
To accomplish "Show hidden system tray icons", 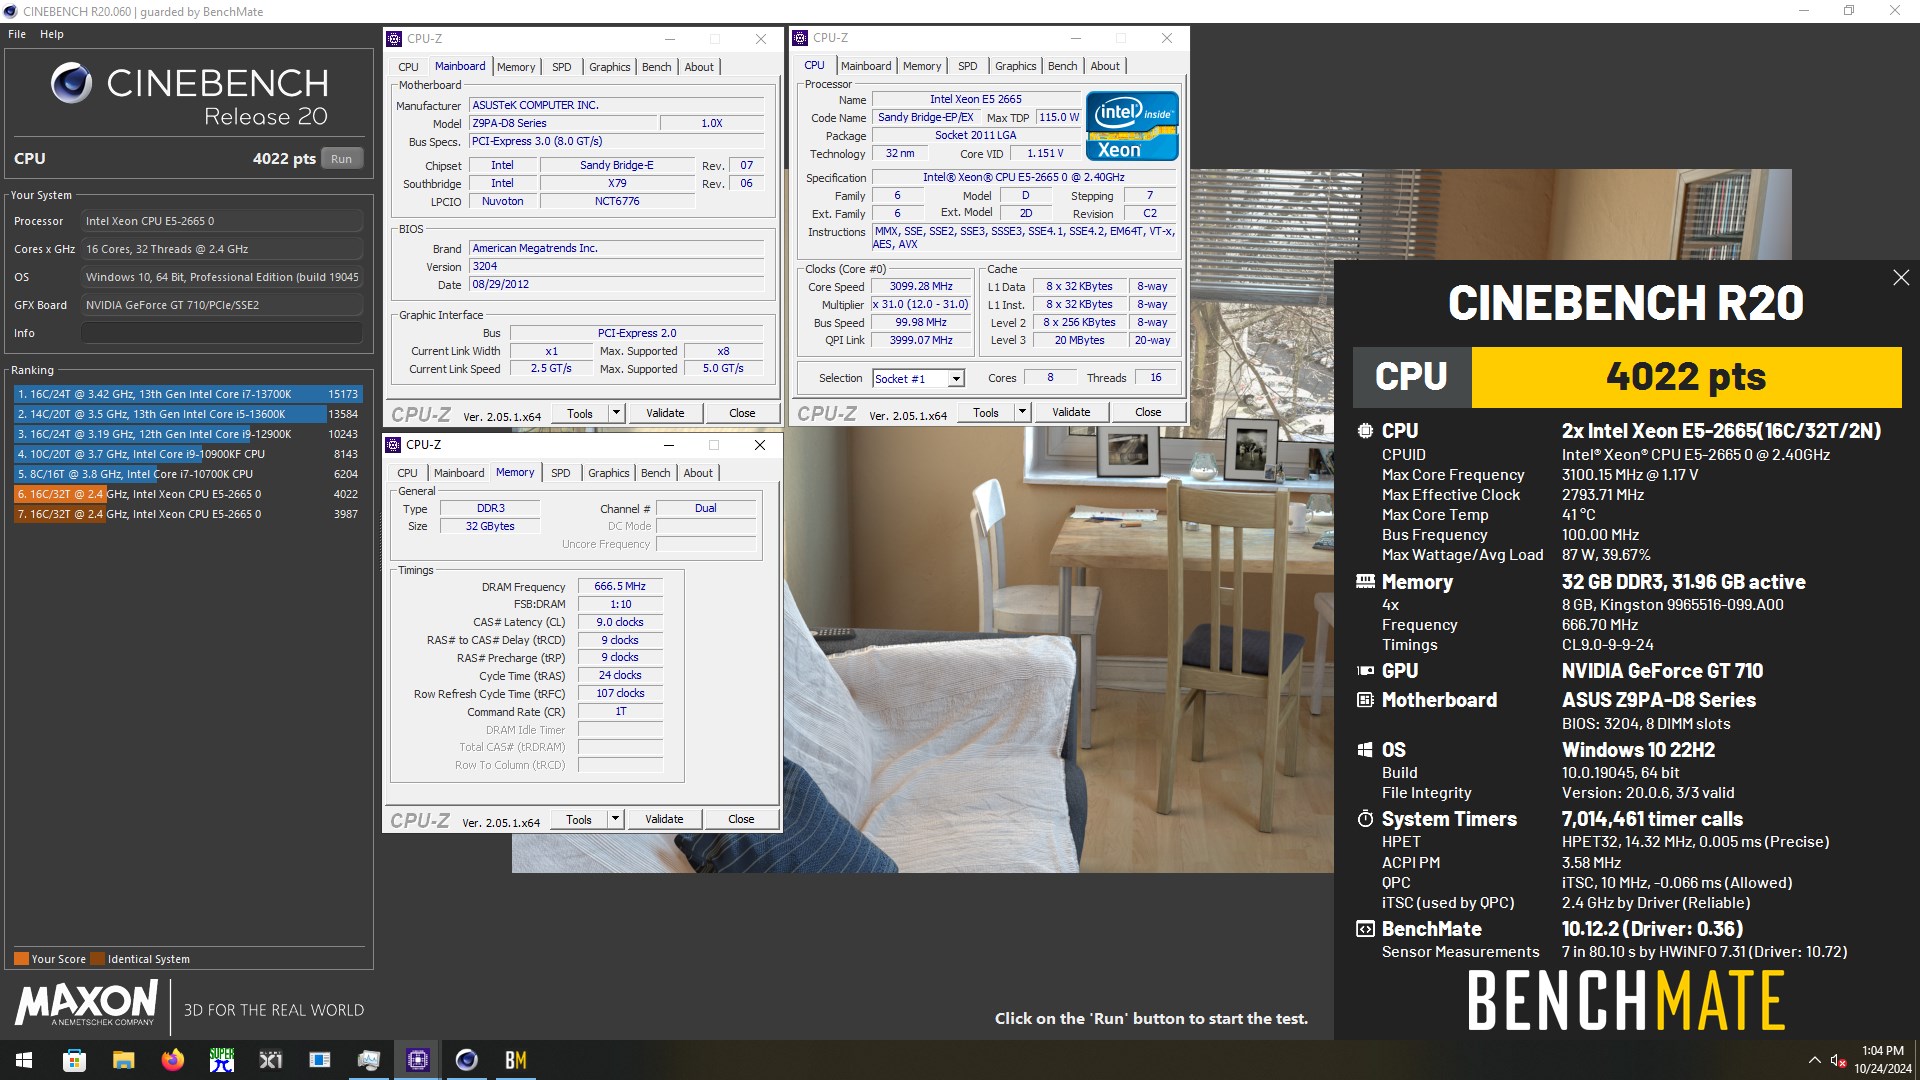I will (x=1814, y=1060).
